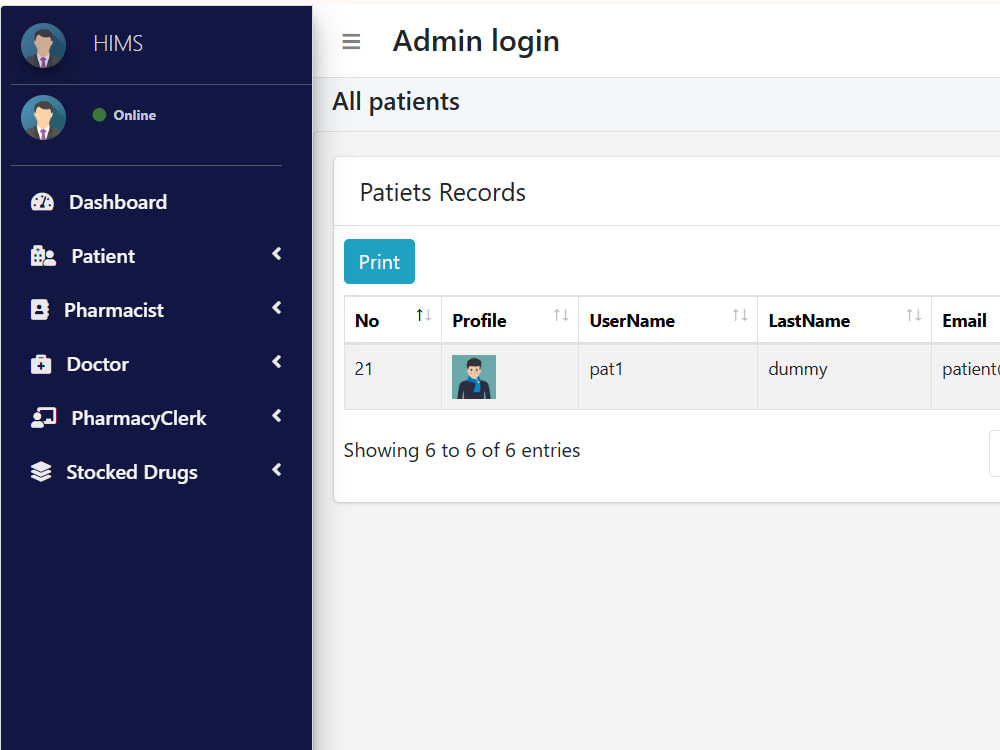This screenshot has height=750, width=1000.
Task: Click Showing 6 to 6 entries info
Action: (462, 450)
